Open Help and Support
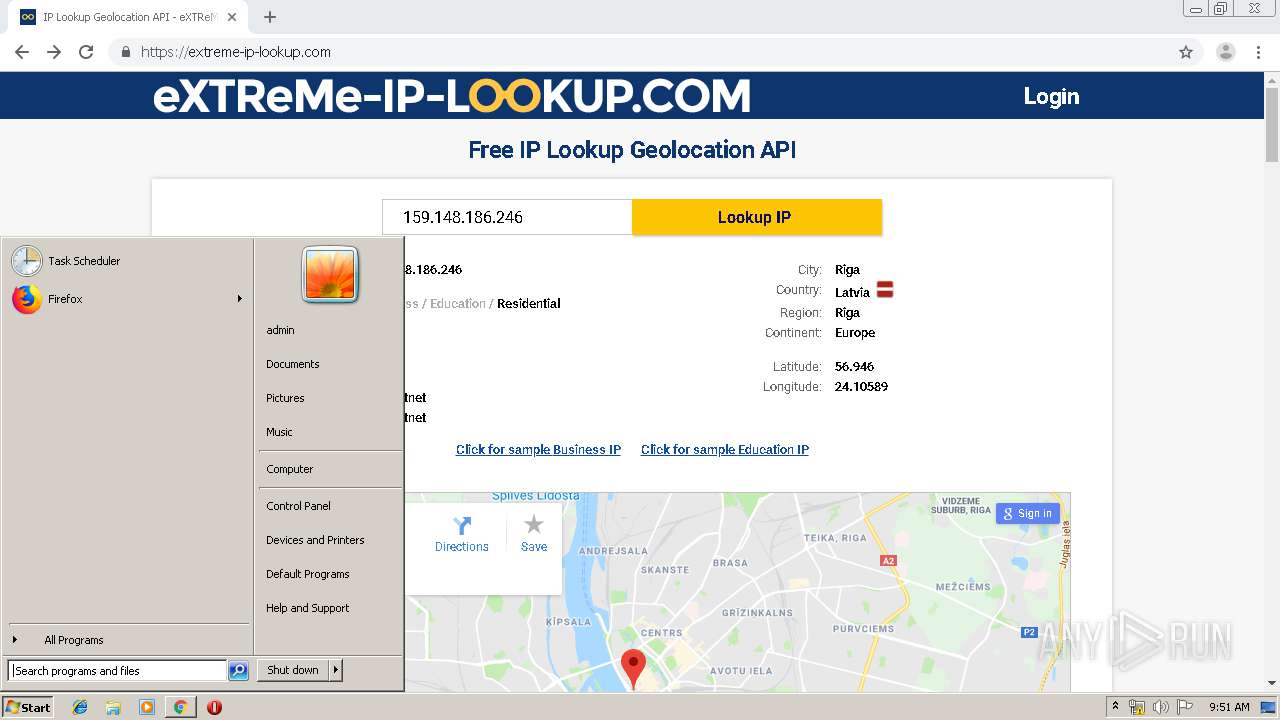1280x720 pixels. point(308,608)
